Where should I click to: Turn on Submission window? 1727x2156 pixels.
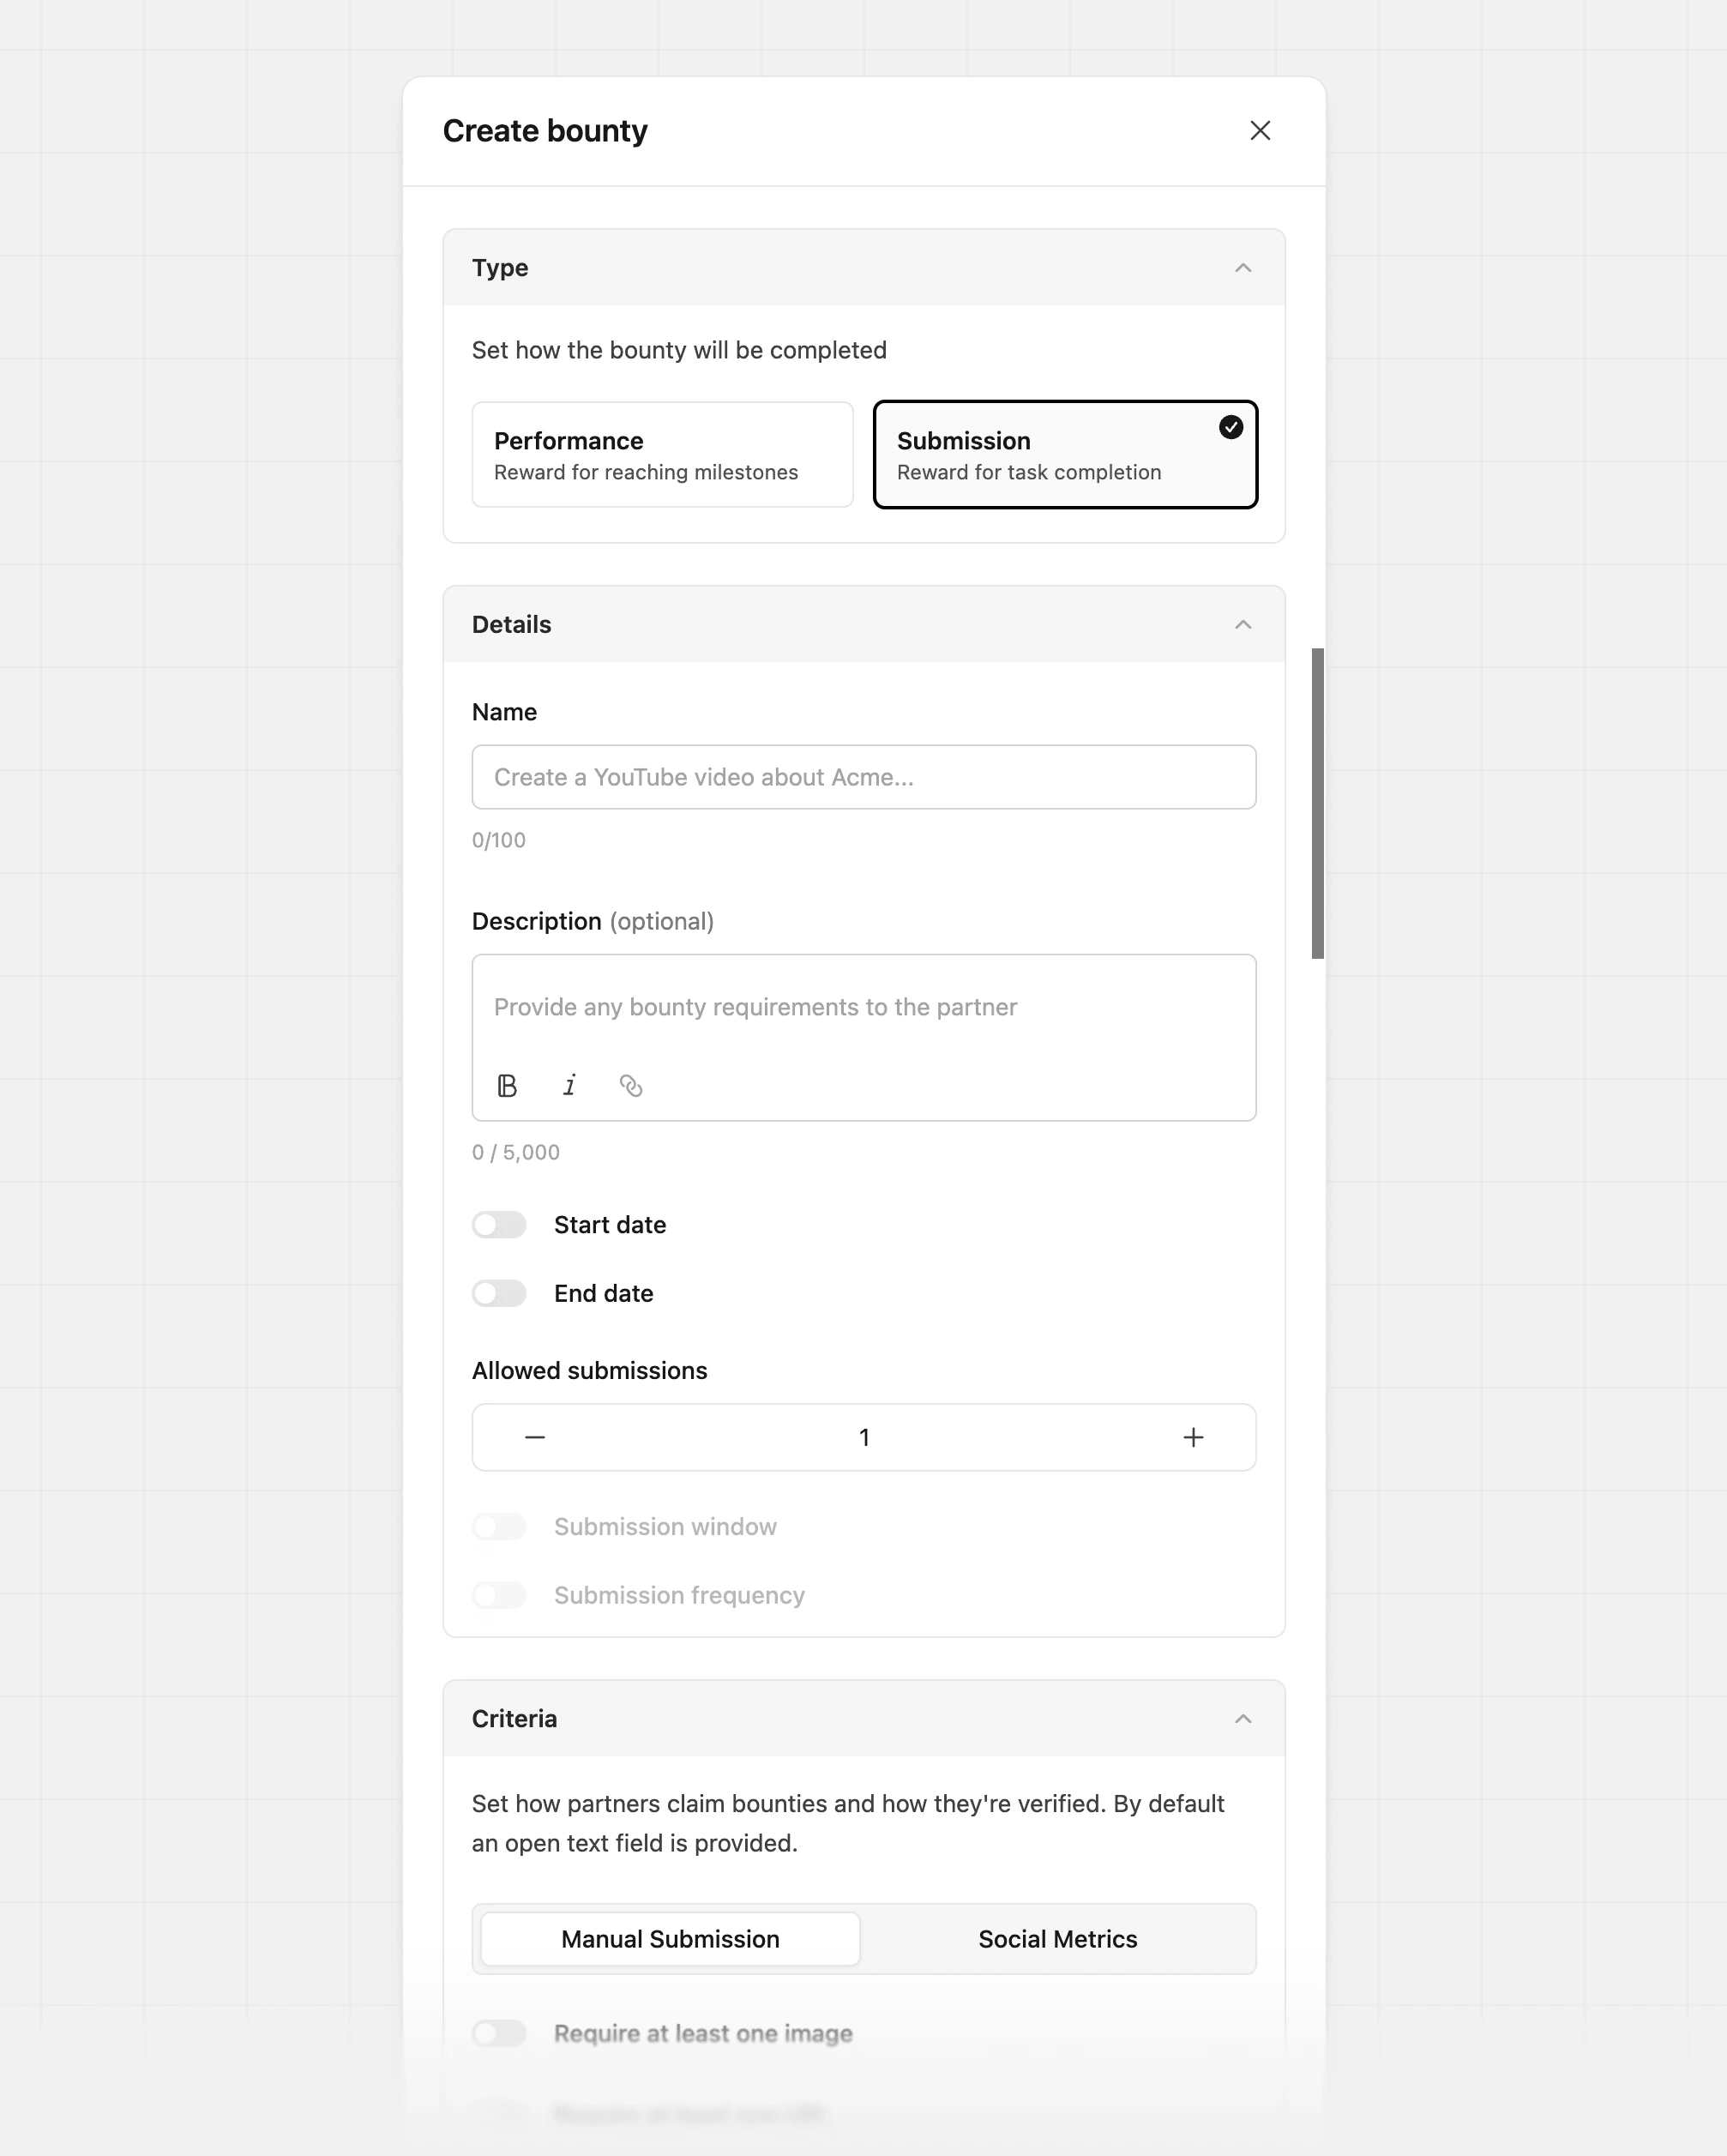(x=498, y=1526)
